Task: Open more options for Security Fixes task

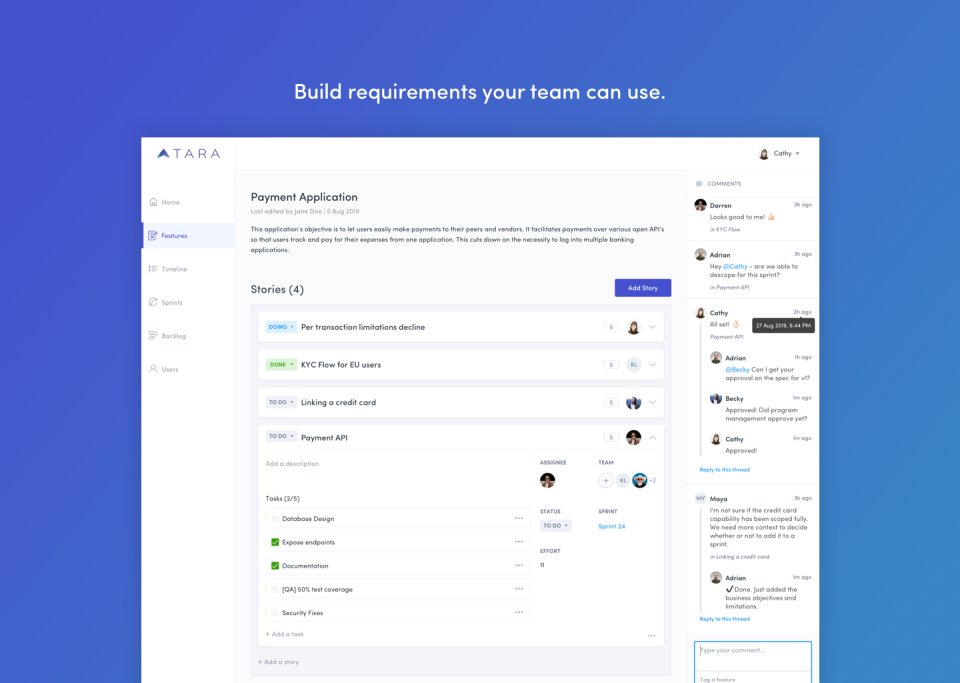Action: (519, 612)
